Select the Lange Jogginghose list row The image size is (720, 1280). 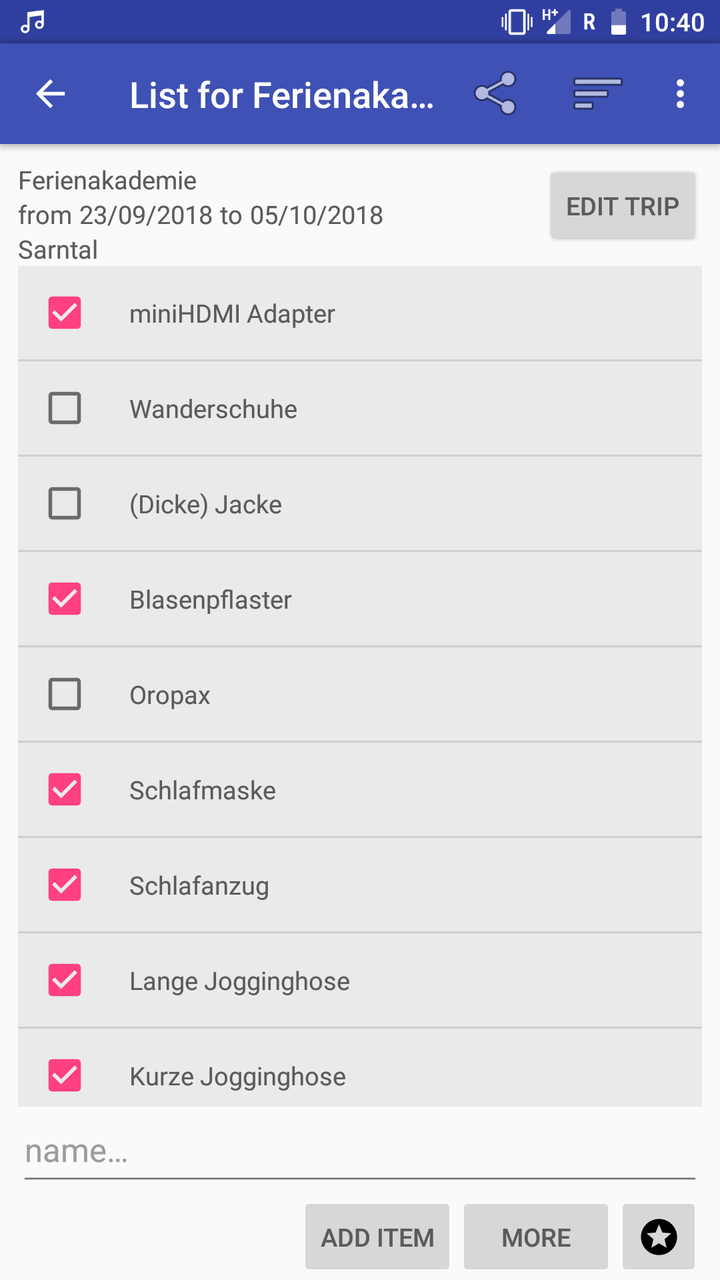click(x=360, y=981)
